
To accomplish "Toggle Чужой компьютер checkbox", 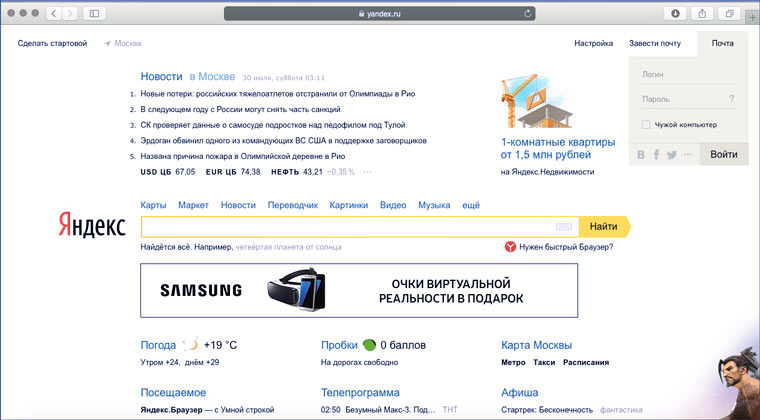I will (646, 125).
